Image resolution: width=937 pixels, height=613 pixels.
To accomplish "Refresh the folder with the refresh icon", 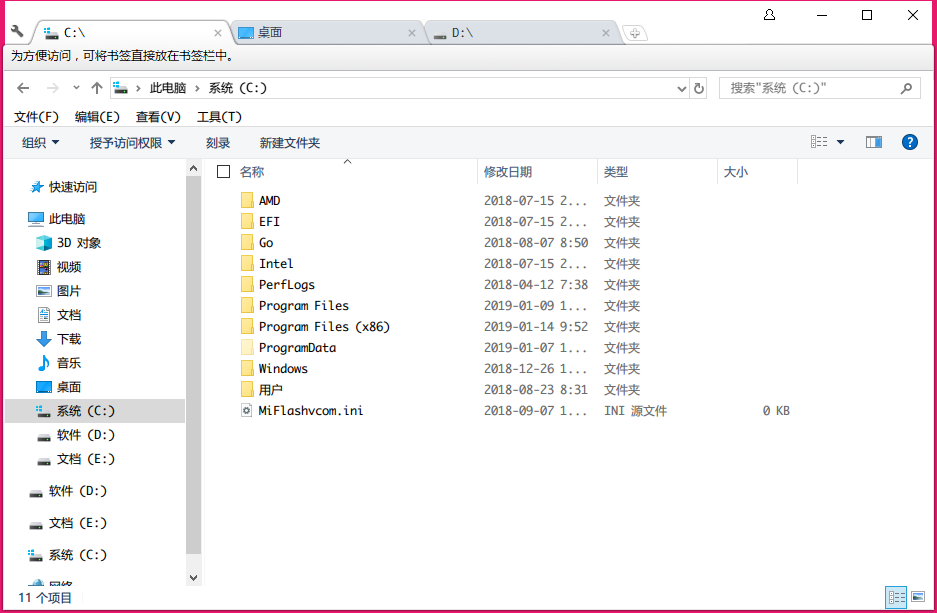I will click(700, 87).
